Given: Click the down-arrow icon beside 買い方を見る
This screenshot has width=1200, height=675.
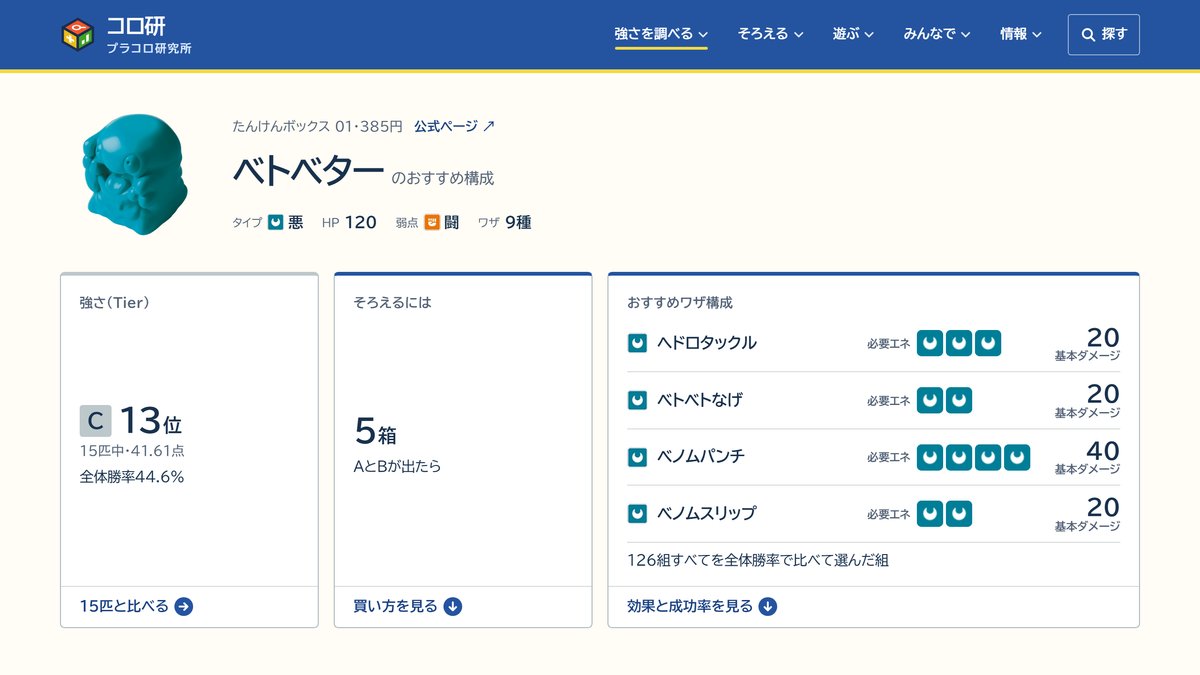Looking at the screenshot, I should 453,606.
